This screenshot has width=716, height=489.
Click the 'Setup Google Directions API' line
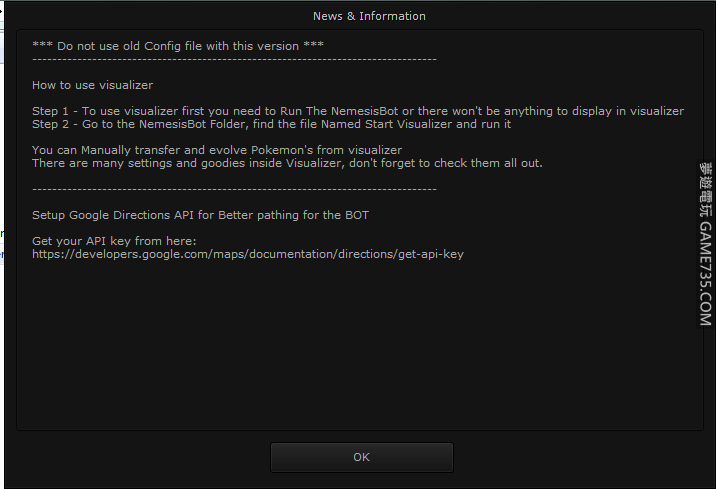pos(207,215)
